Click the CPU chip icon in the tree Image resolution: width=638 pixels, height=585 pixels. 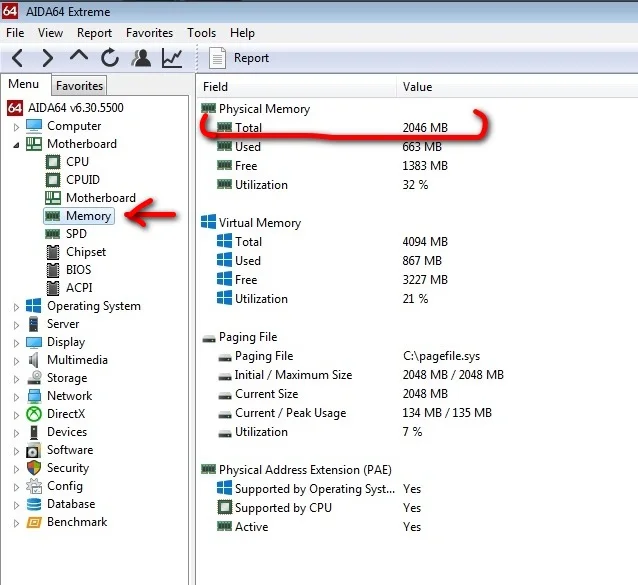(x=53, y=162)
